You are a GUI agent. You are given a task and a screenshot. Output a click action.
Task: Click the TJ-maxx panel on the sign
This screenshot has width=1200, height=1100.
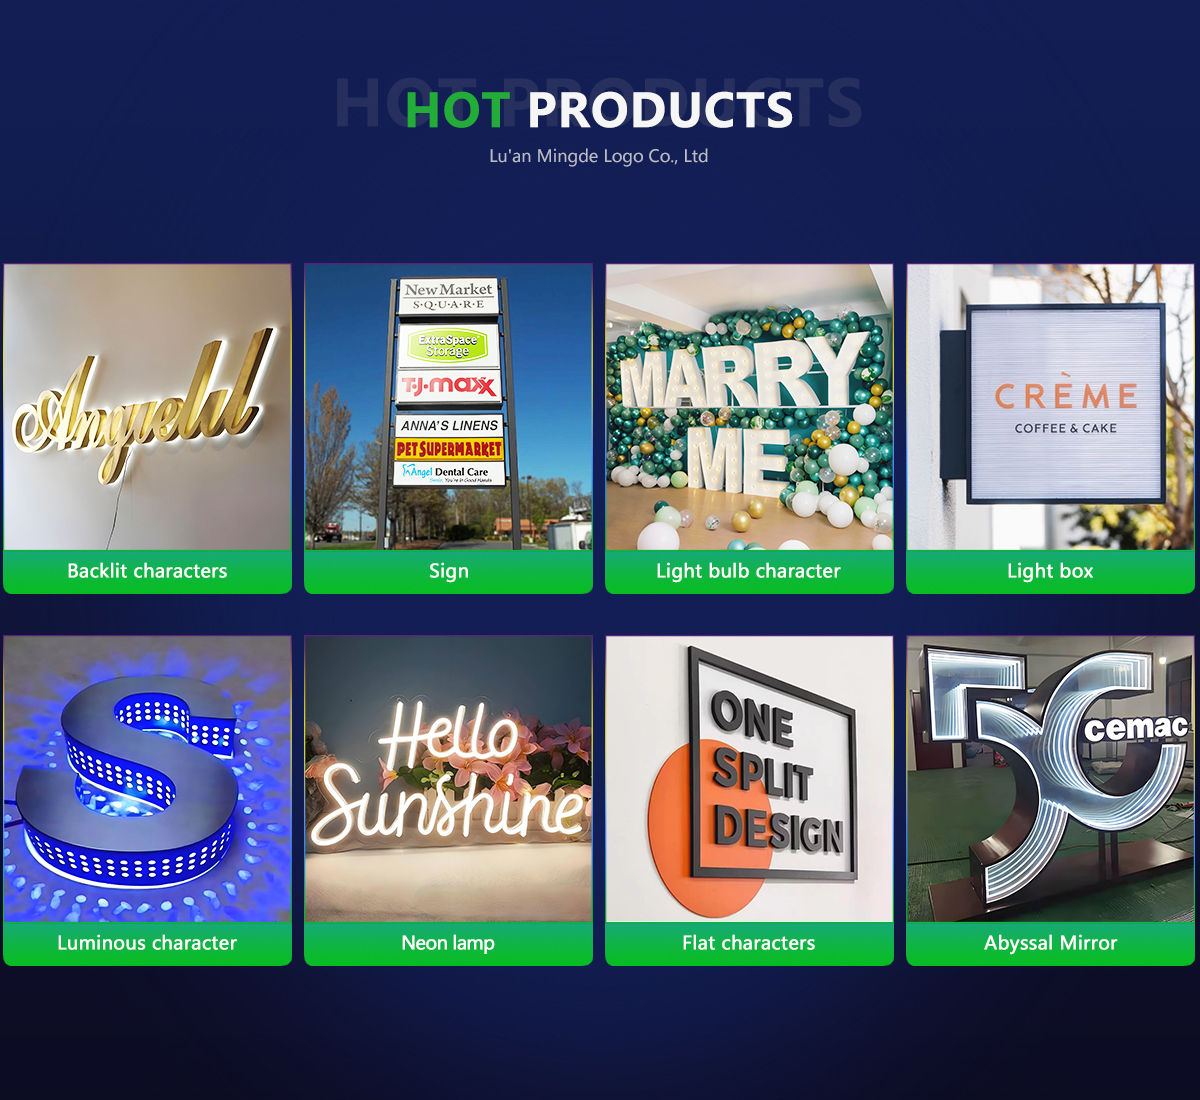tap(448, 386)
